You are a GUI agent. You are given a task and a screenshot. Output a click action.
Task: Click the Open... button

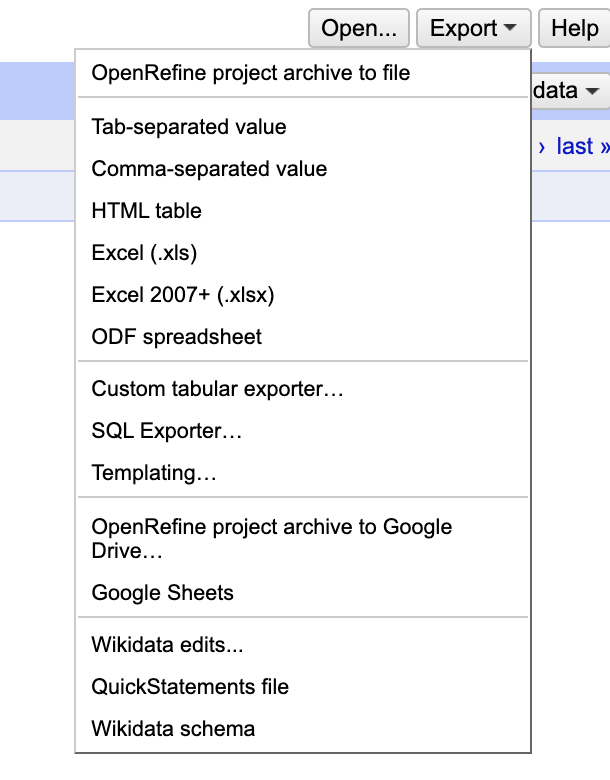coord(359,28)
